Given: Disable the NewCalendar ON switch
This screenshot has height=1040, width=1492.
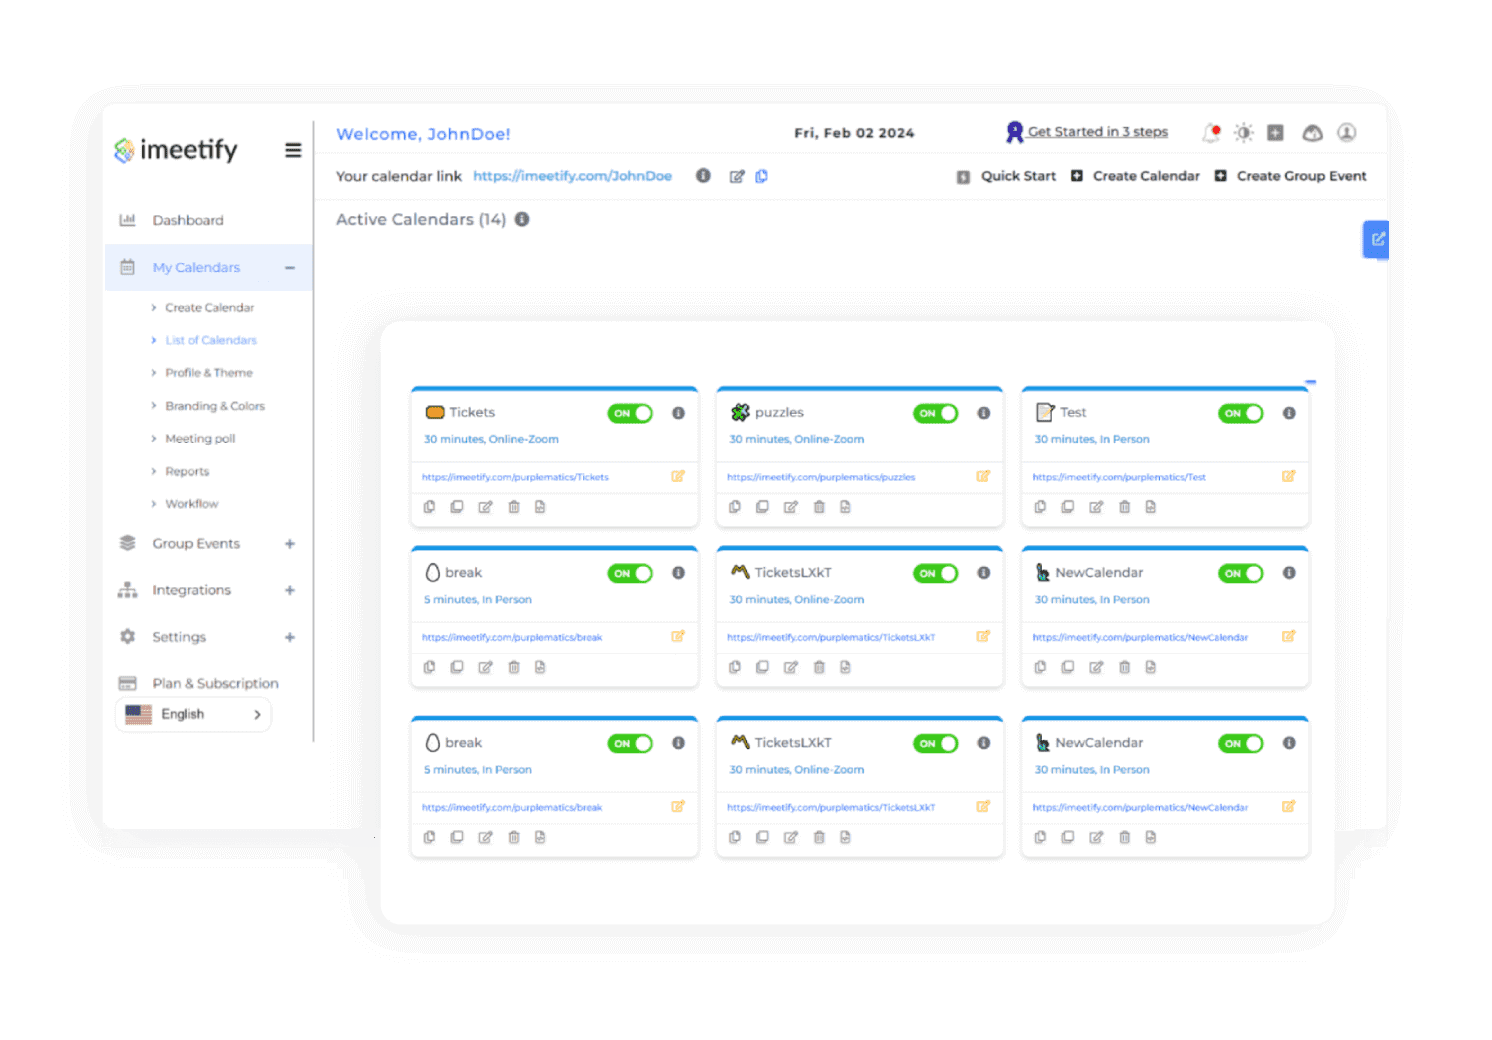Looking at the screenshot, I should 1240,573.
